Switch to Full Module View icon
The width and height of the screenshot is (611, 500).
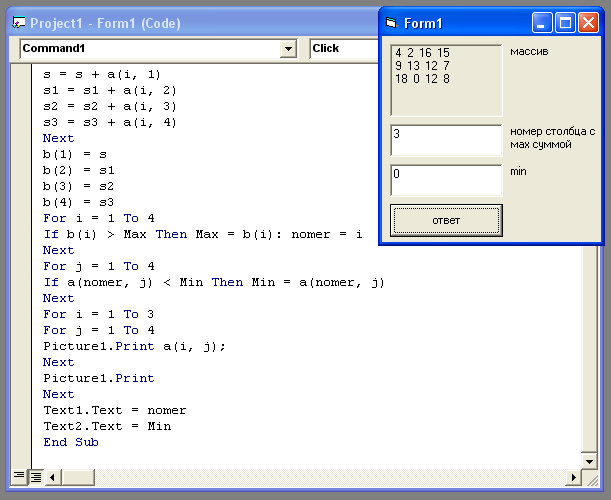tap(36, 476)
